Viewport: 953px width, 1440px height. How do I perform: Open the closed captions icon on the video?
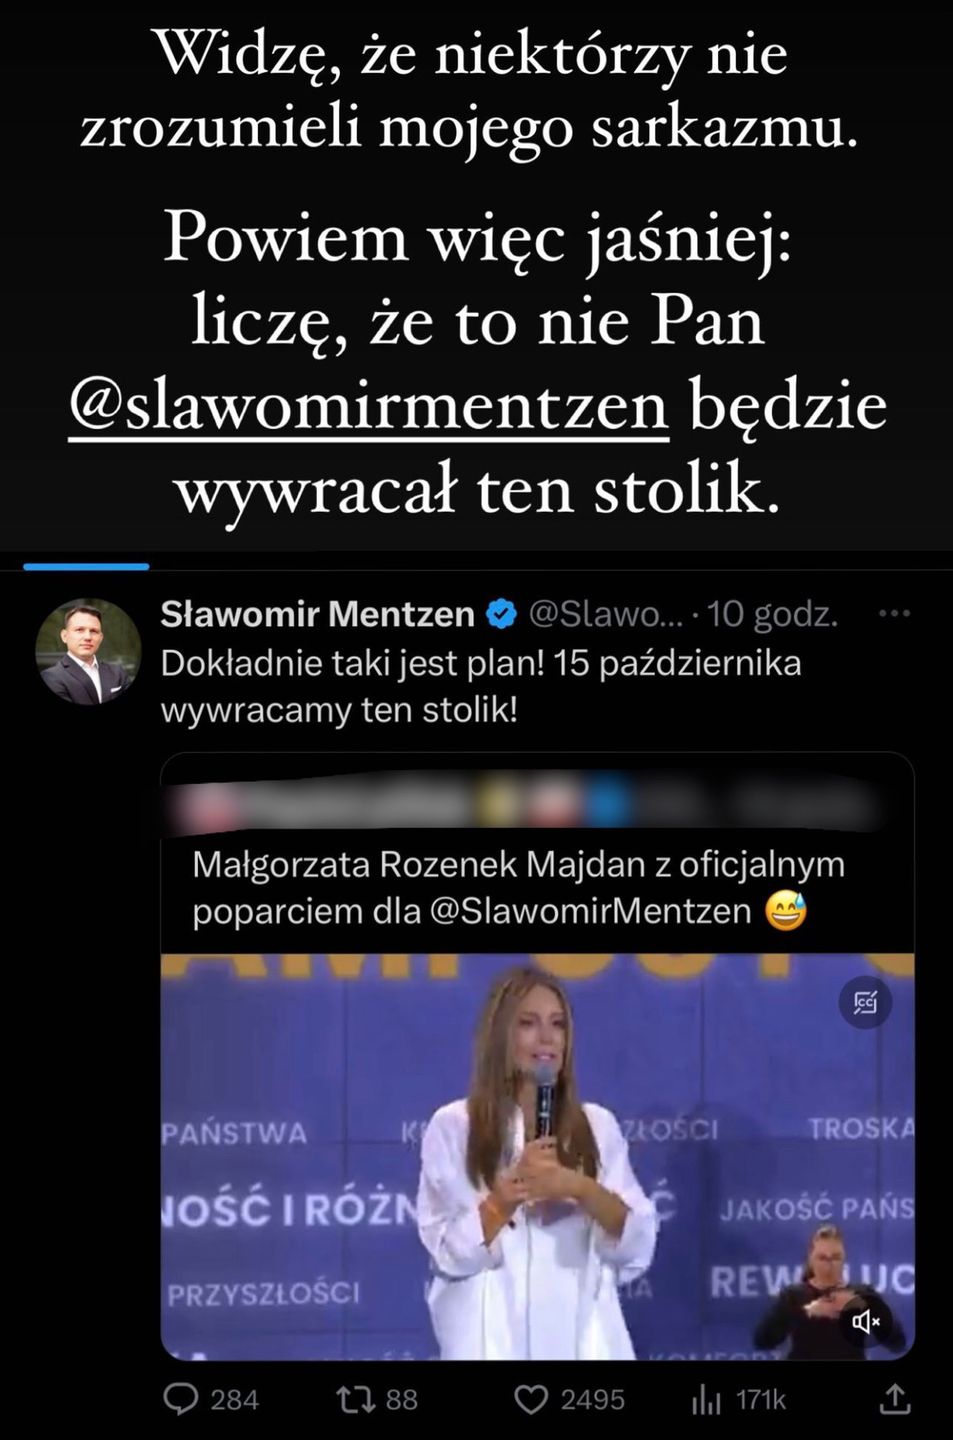pyautogui.click(x=865, y=1002)
